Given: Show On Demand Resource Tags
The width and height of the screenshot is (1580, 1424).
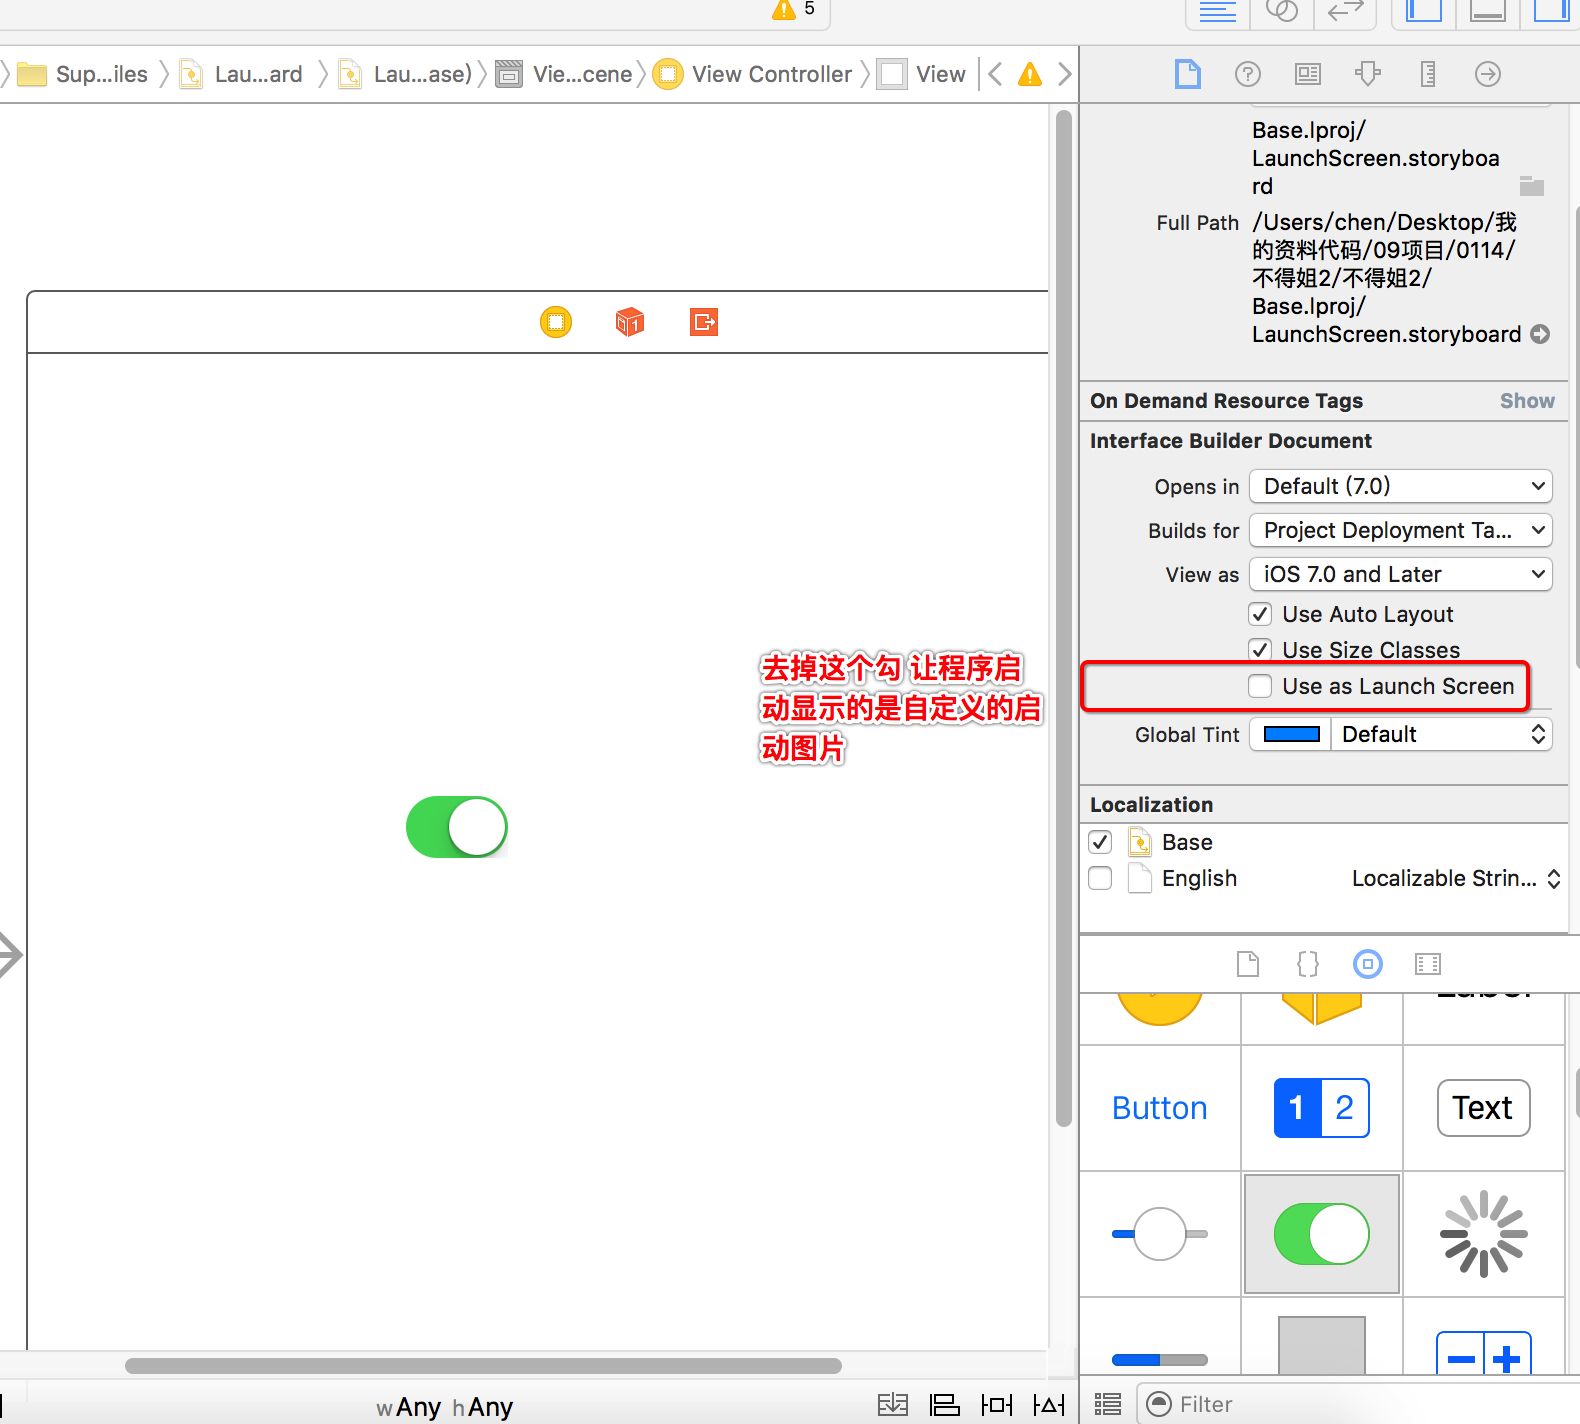Looking at the screenshot, I should (1527, 401).
